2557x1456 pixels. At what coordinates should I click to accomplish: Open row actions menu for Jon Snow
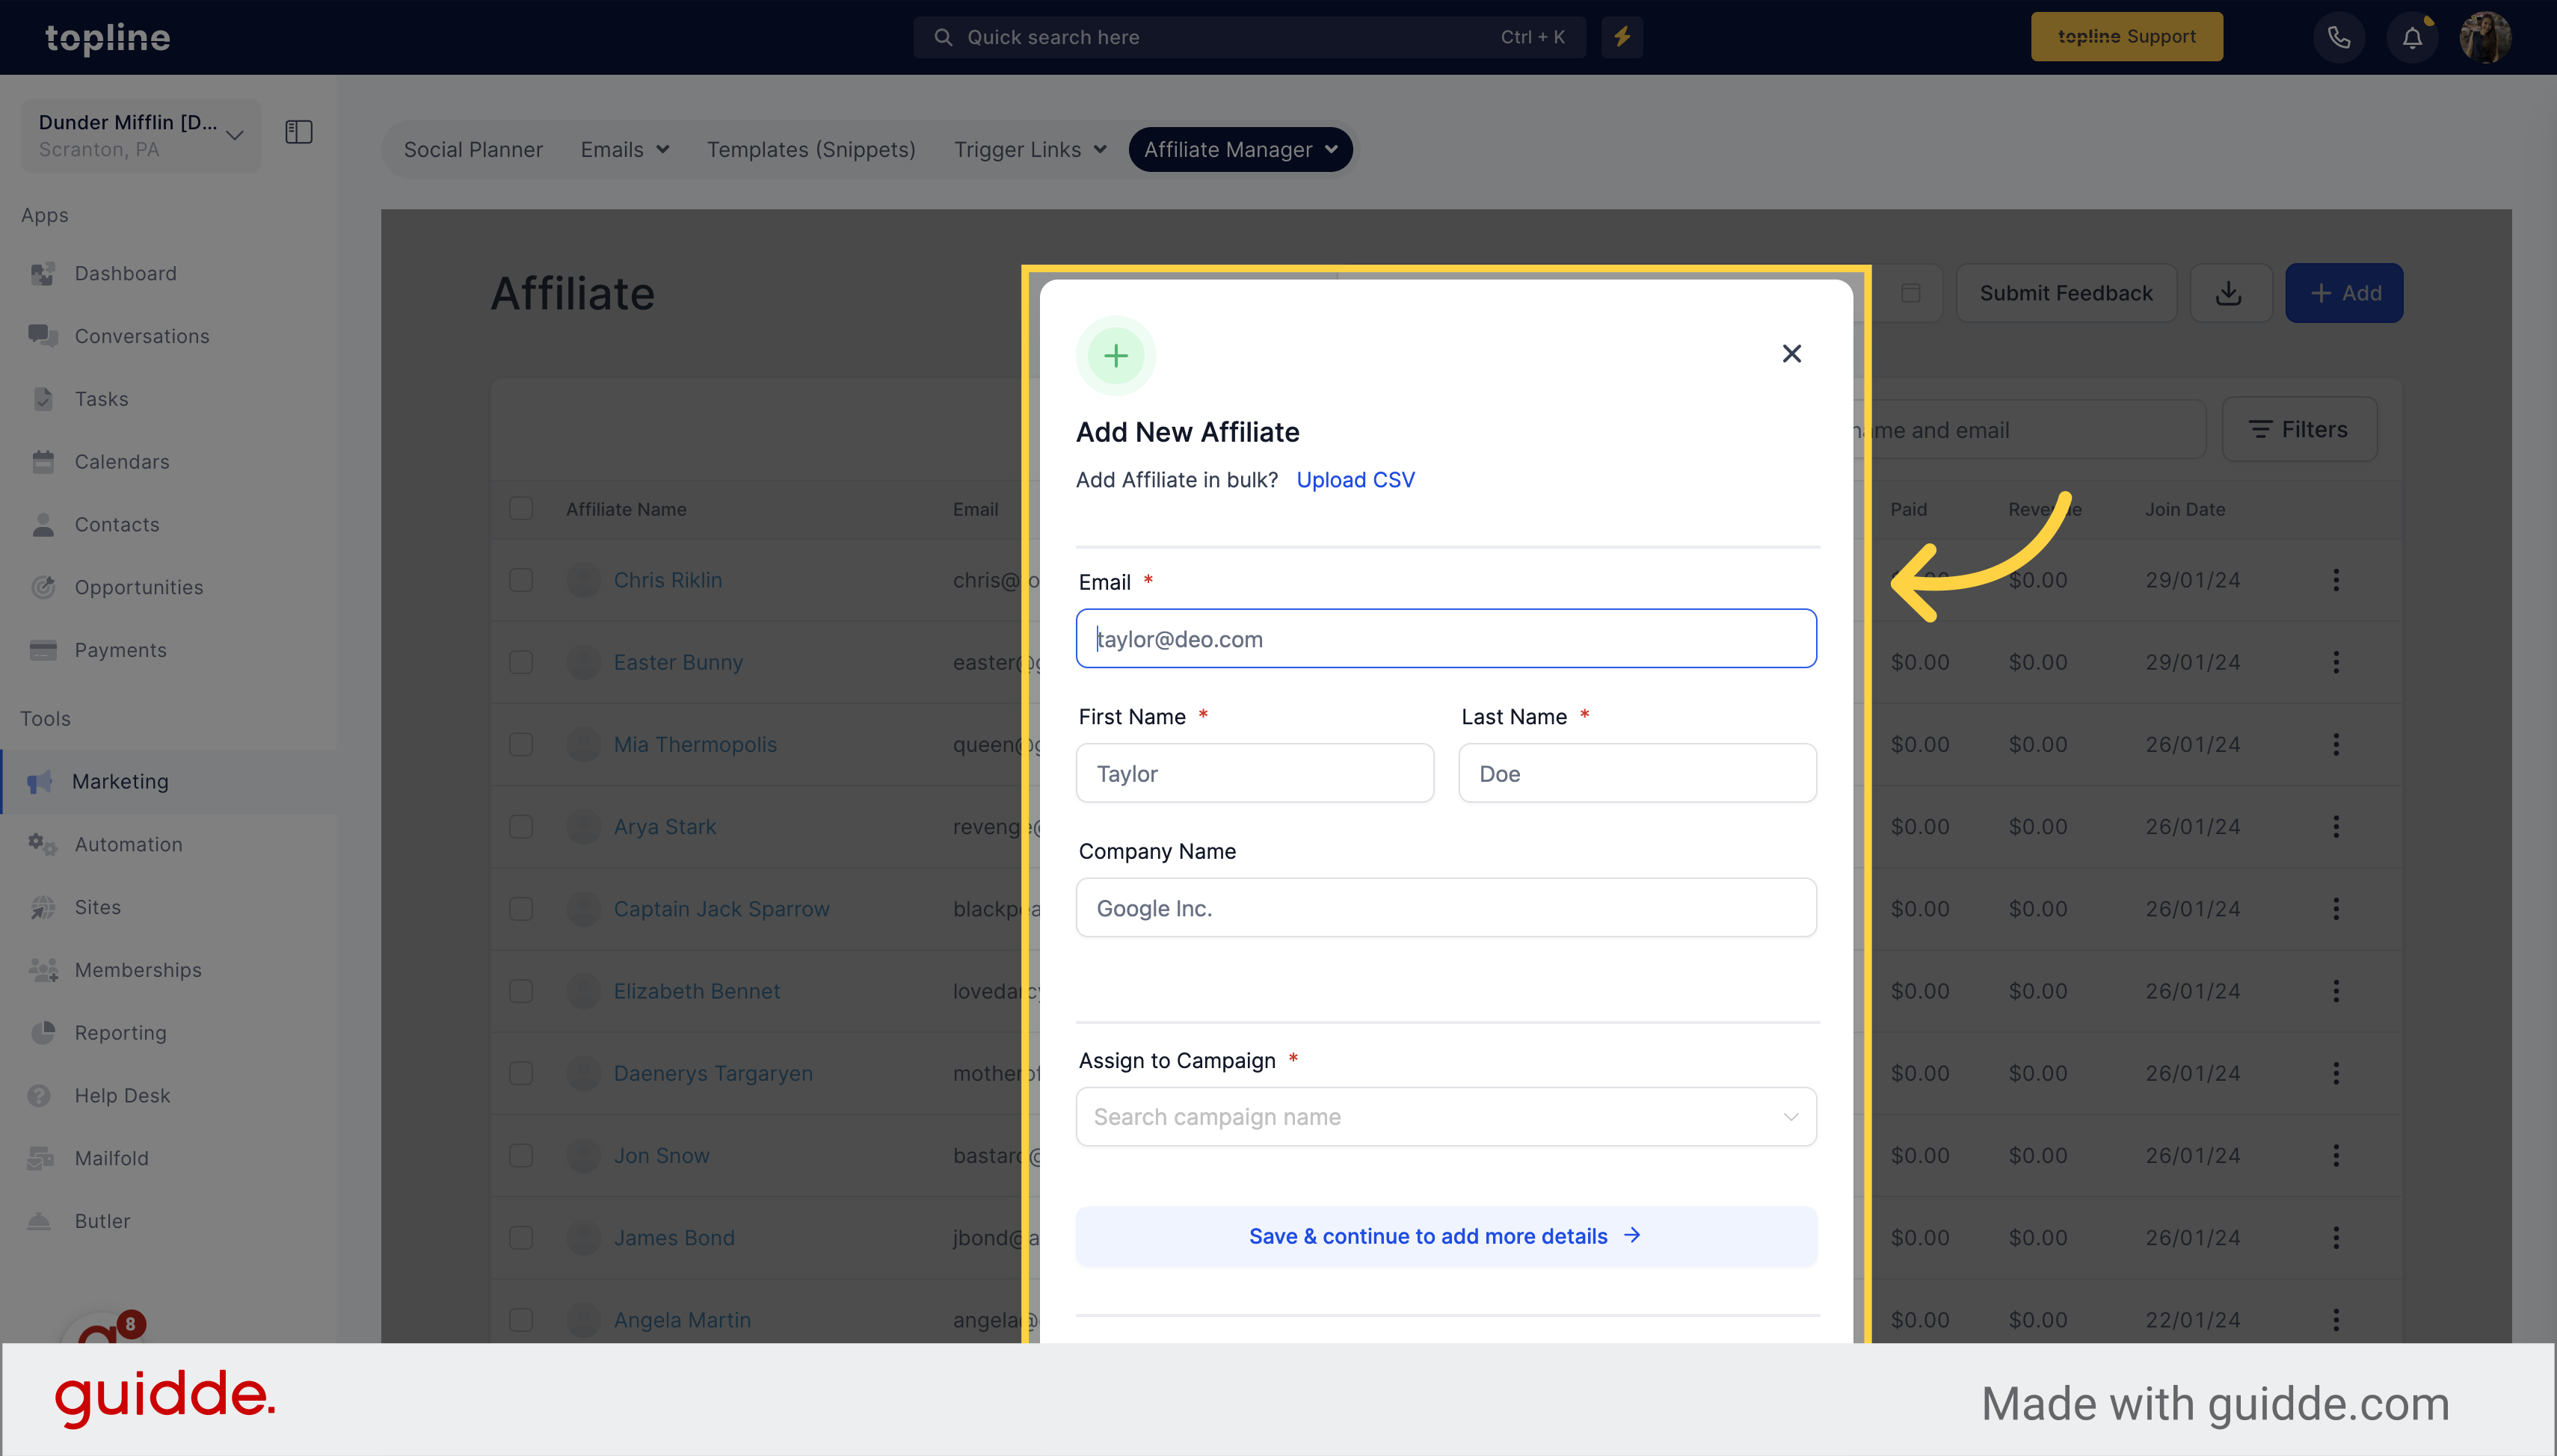2336,1155
